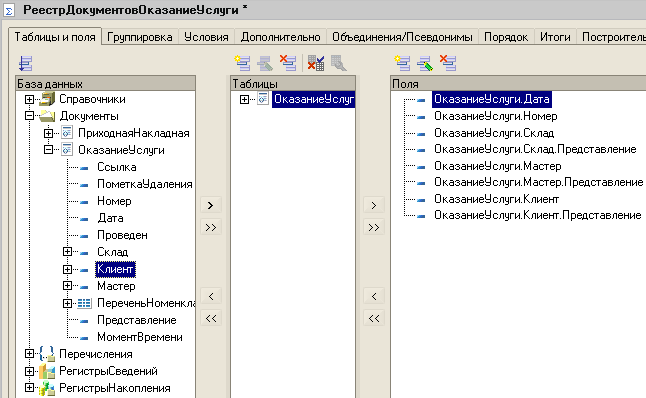This screenshot has height=398, width=646.
Task: Add all items to Таблицы with >> button
Action: [x=211, y=227]
